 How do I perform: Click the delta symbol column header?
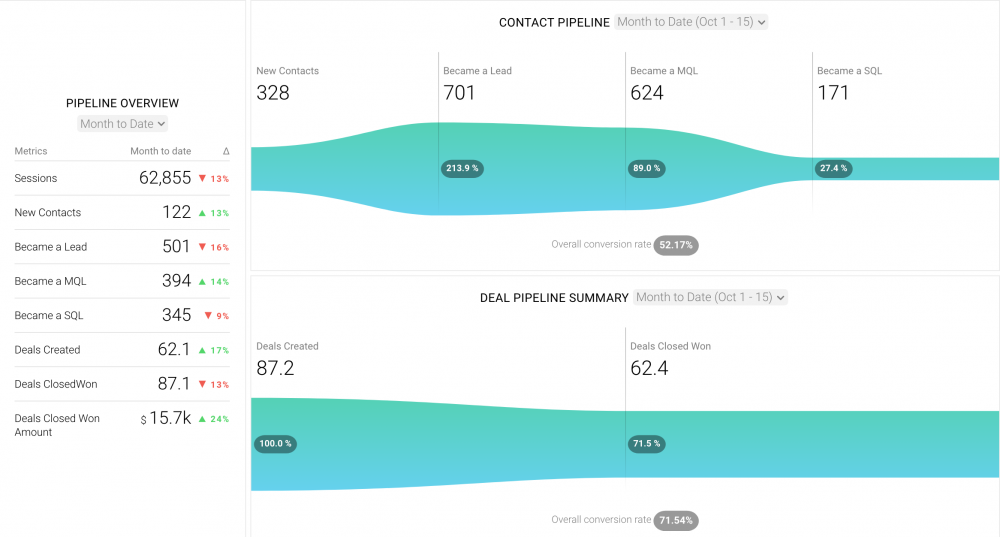point(226,152)
